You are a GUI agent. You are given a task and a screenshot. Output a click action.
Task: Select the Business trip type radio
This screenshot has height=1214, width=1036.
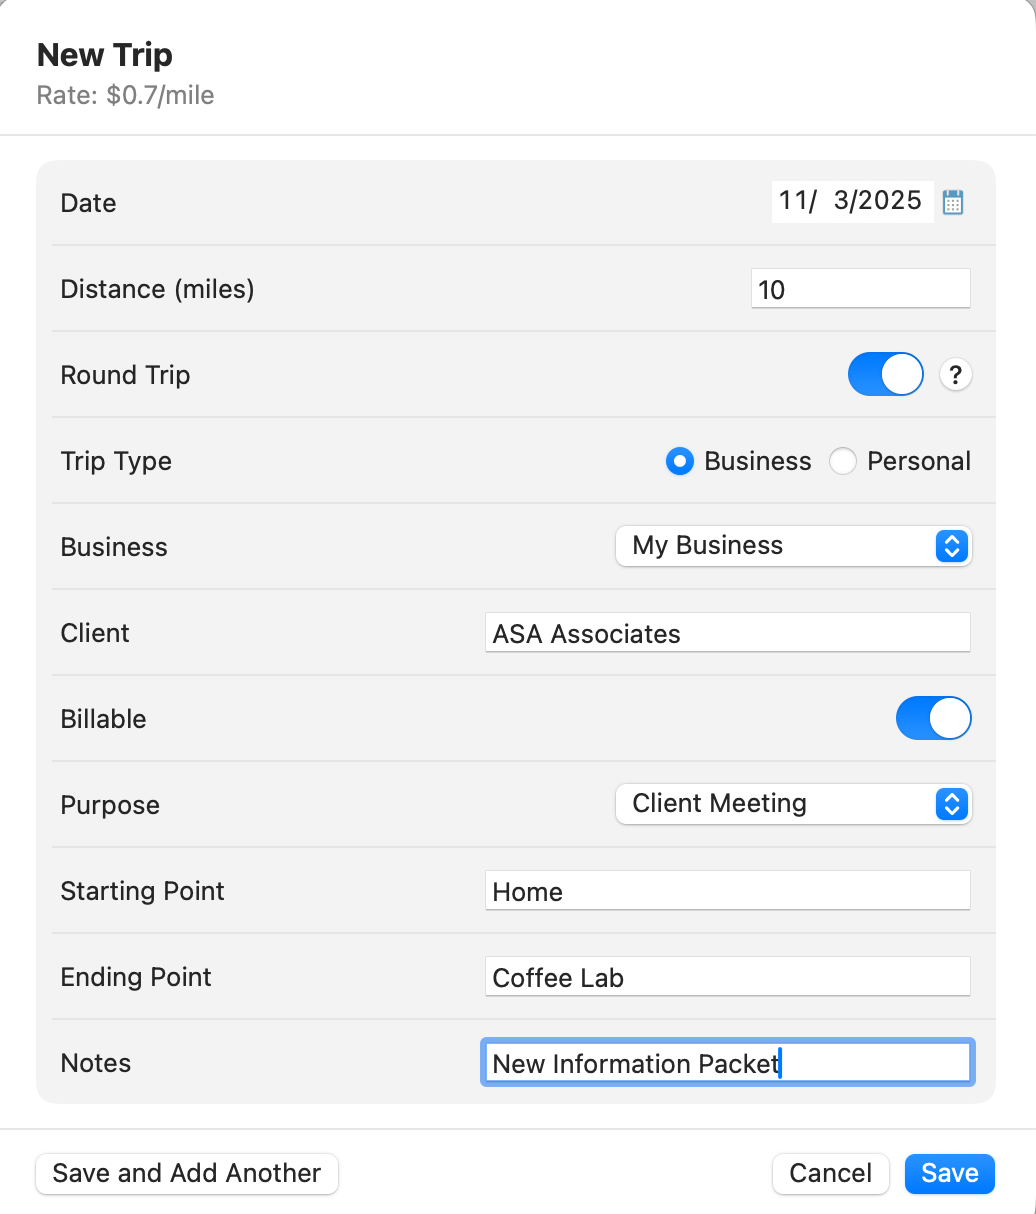[680, 461]
